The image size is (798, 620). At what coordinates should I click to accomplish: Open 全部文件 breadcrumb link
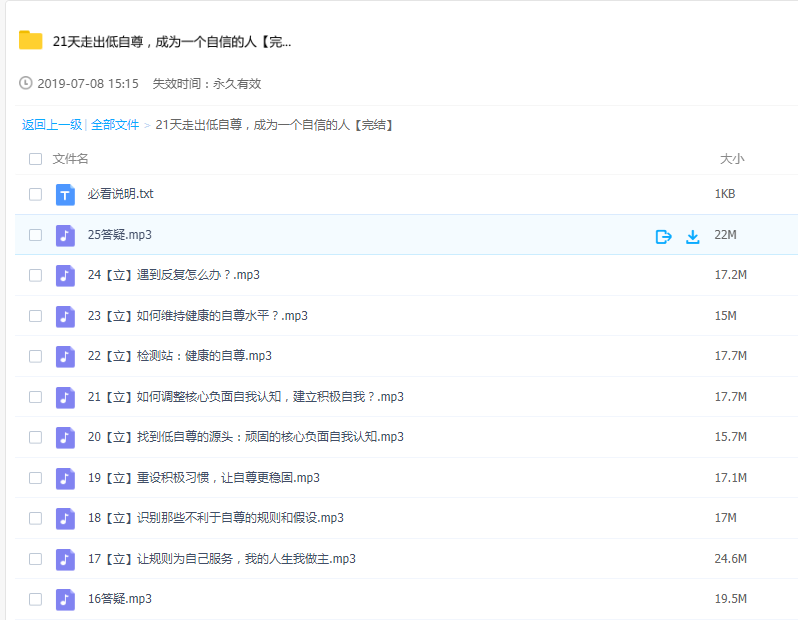point(115,125)
